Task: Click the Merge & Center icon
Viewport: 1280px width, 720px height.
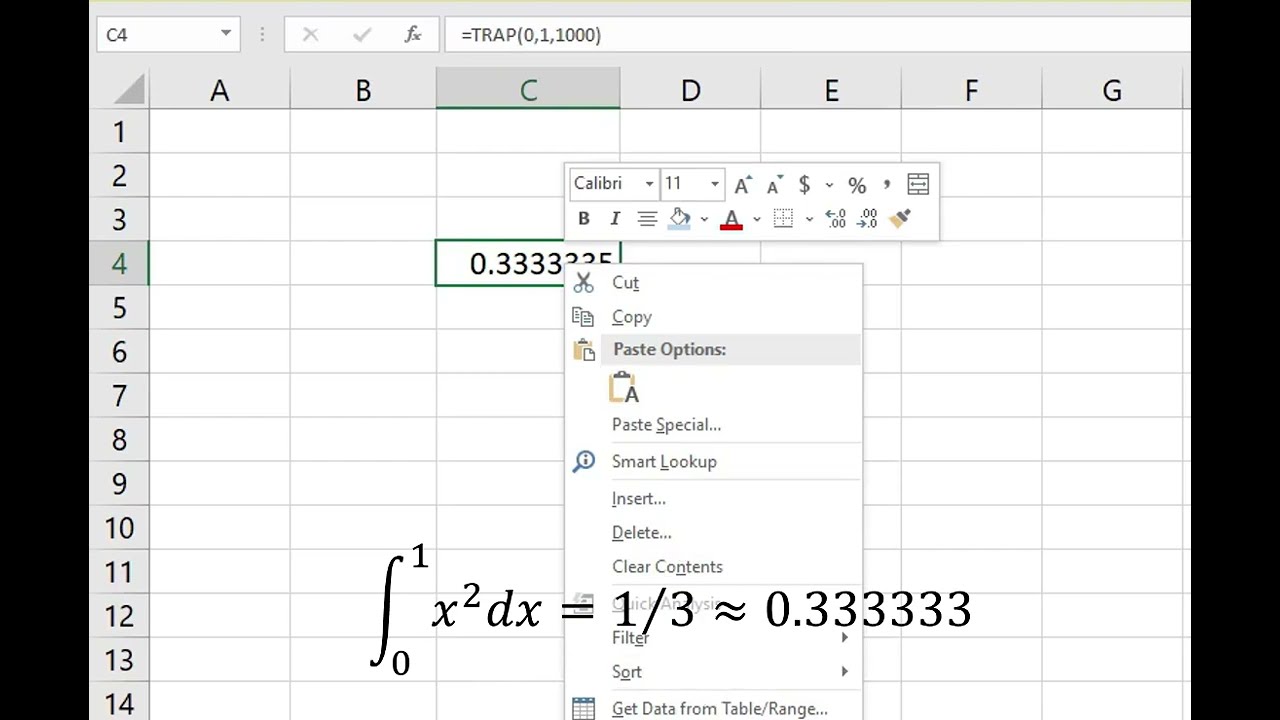Action: (918, 184)
